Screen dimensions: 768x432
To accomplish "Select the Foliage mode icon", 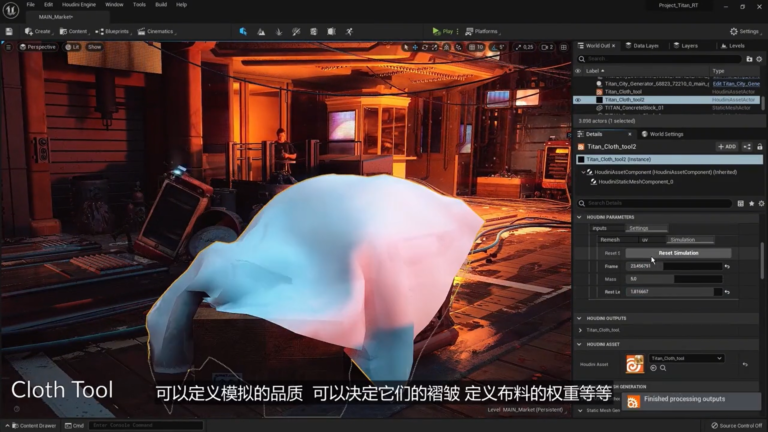I will click(279, 31).
